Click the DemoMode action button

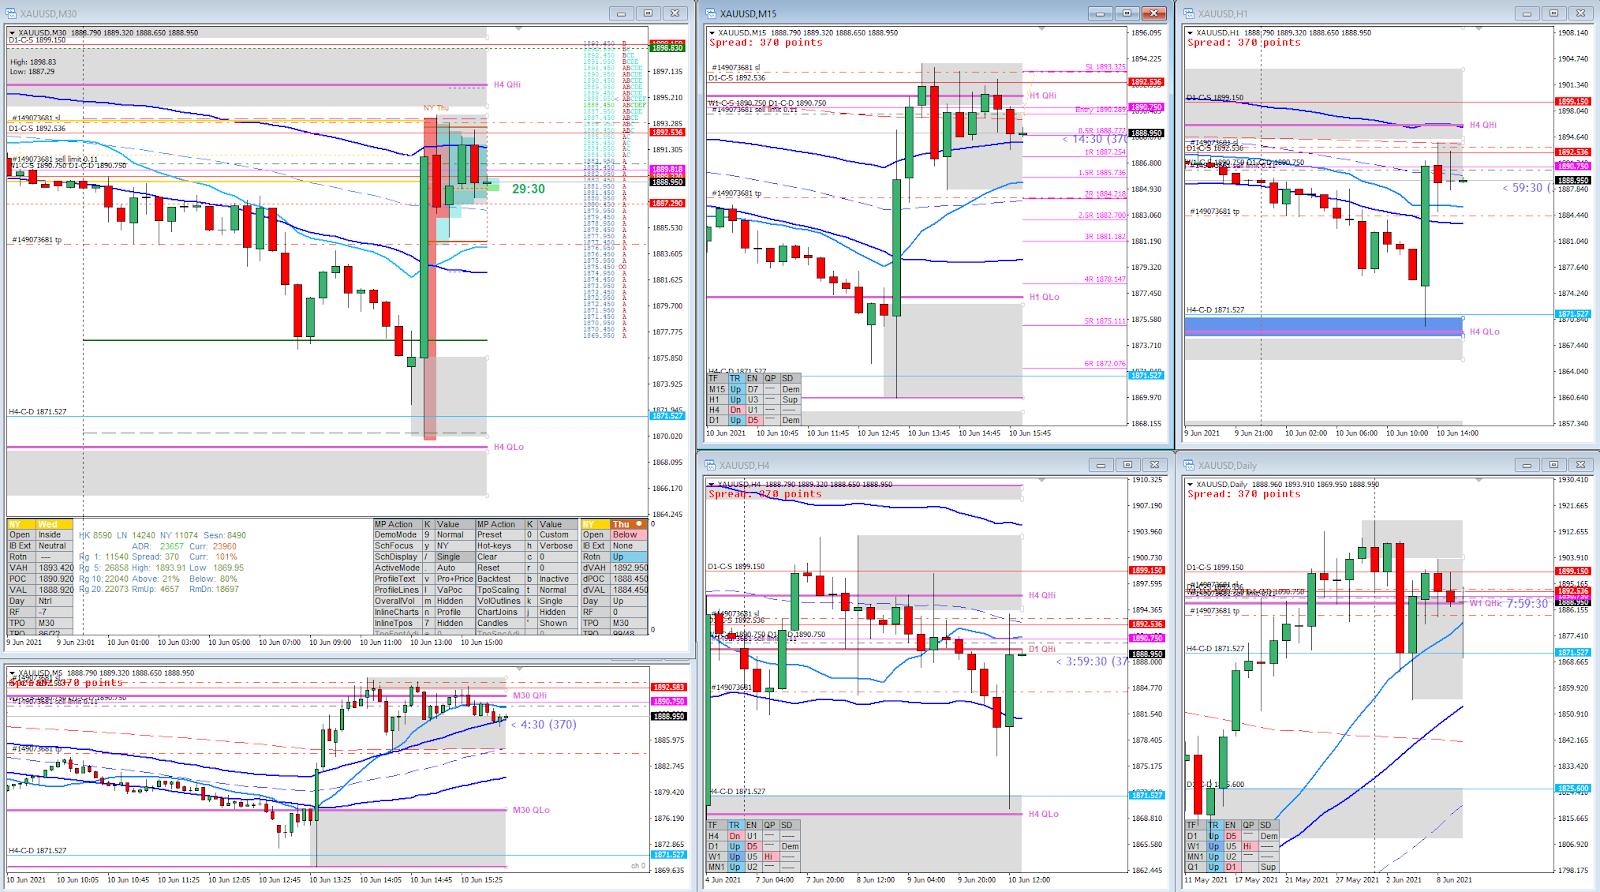click(x=396, y=535)
